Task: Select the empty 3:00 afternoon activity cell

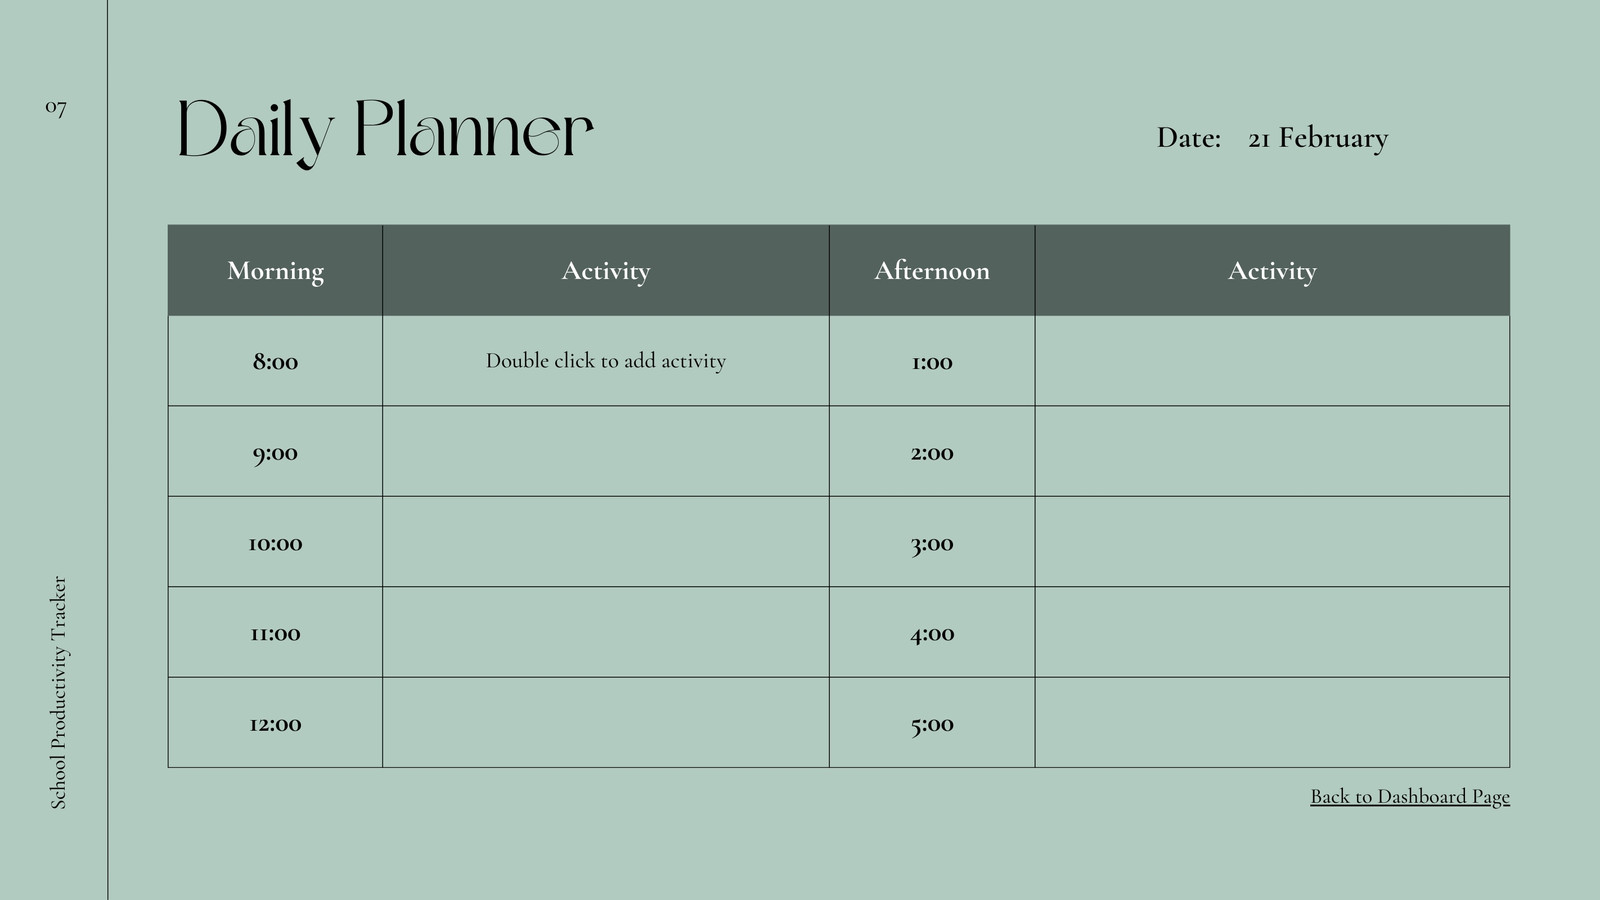Action: pos(1272,542)
